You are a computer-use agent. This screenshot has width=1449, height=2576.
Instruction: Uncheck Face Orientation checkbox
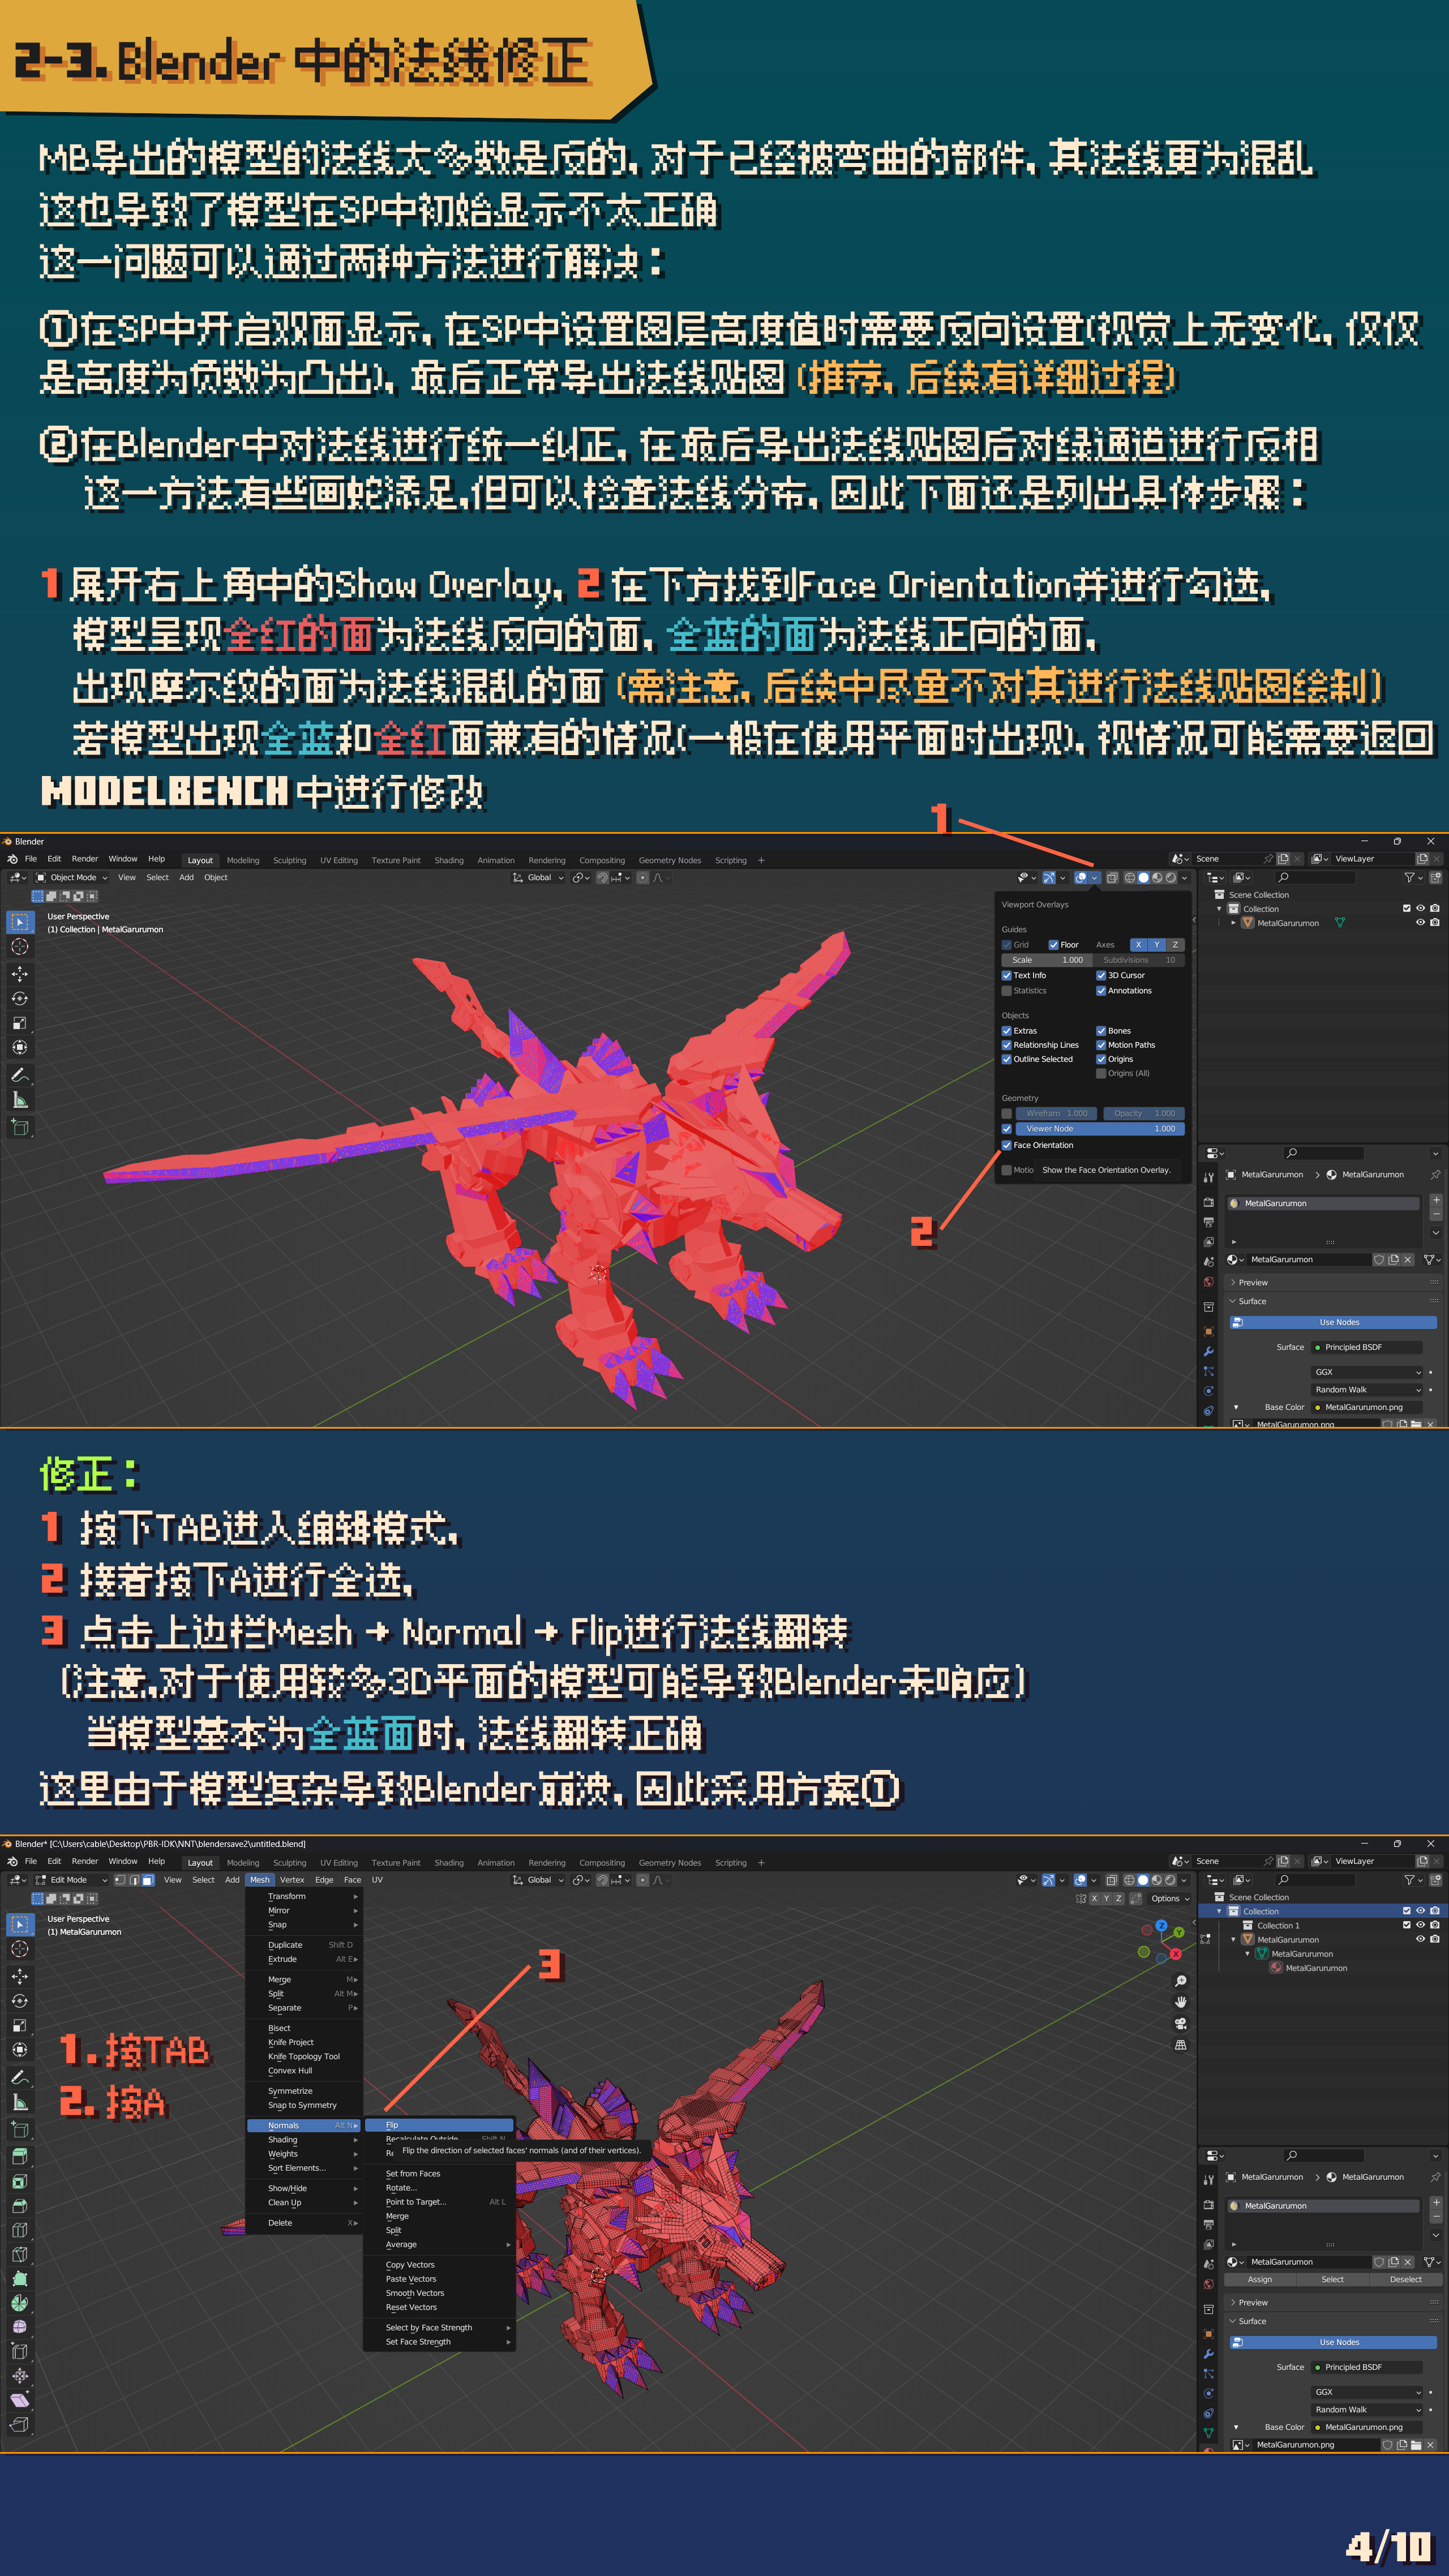pyautogui.click(x=1006, y=1145)
